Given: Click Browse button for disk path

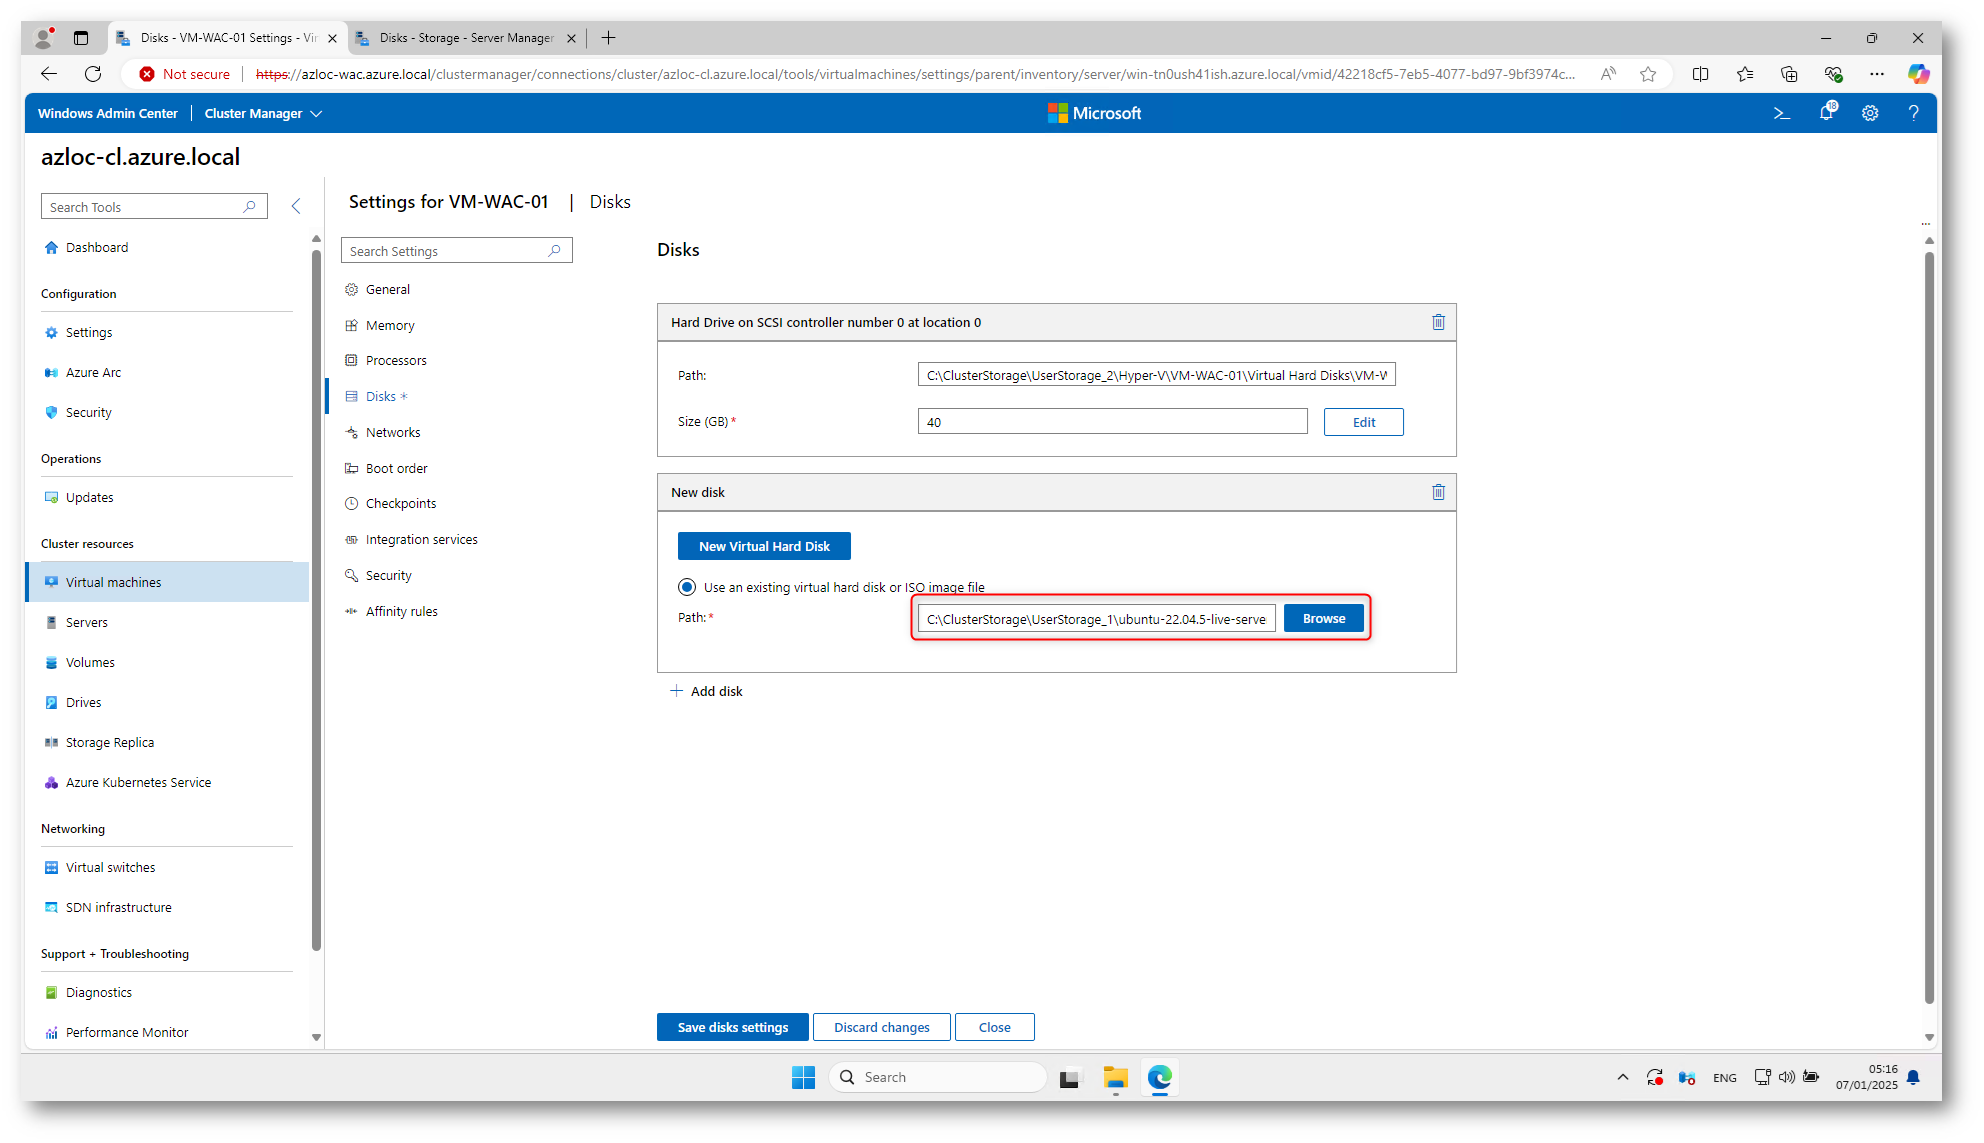Looking at the screenshot, I should click(1324, 619).
